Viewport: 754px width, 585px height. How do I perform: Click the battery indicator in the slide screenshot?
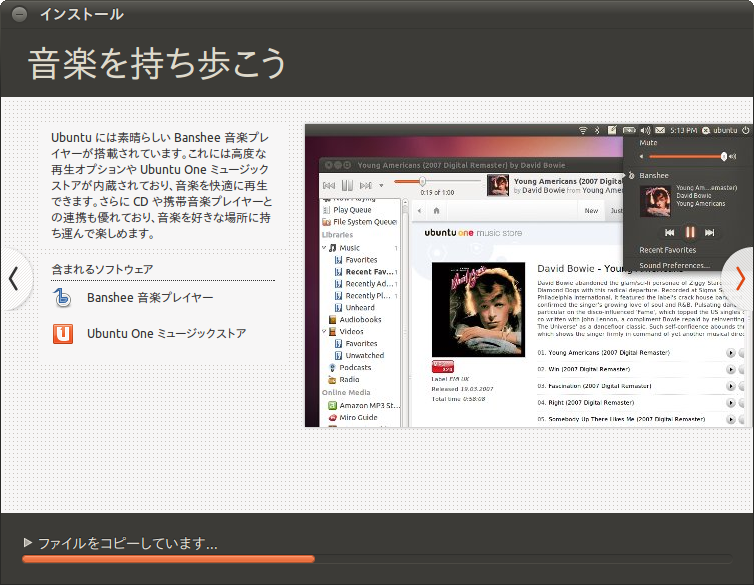(629, 130)
